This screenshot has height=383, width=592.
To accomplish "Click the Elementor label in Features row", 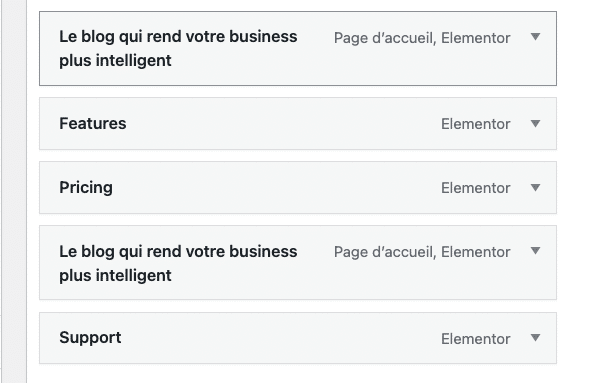I will click(476, 124).
